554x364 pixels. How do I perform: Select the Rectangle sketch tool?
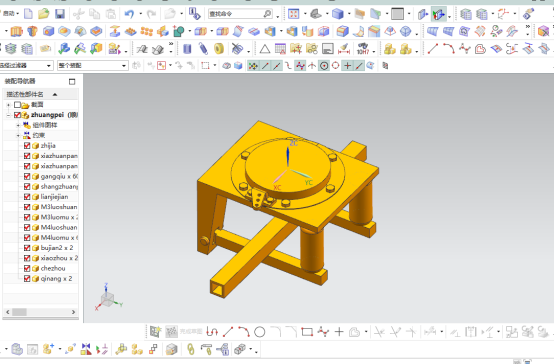[307, 332]
